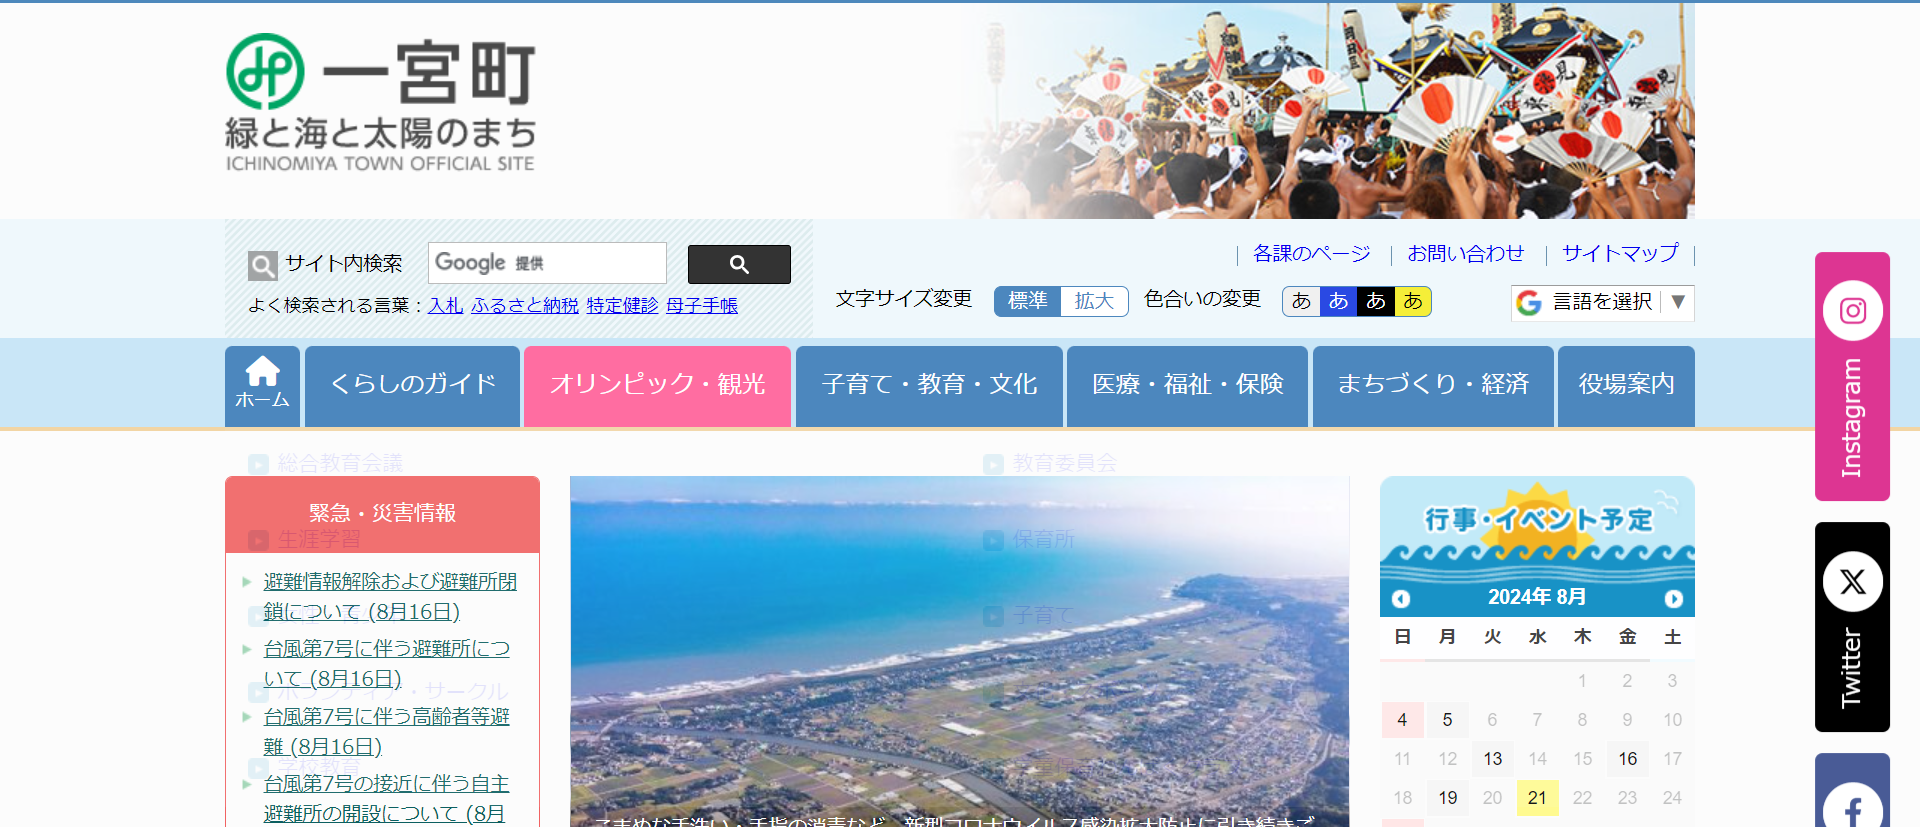
Task: Click the gray site search magnifier icon
Action: tap(262, 265)
